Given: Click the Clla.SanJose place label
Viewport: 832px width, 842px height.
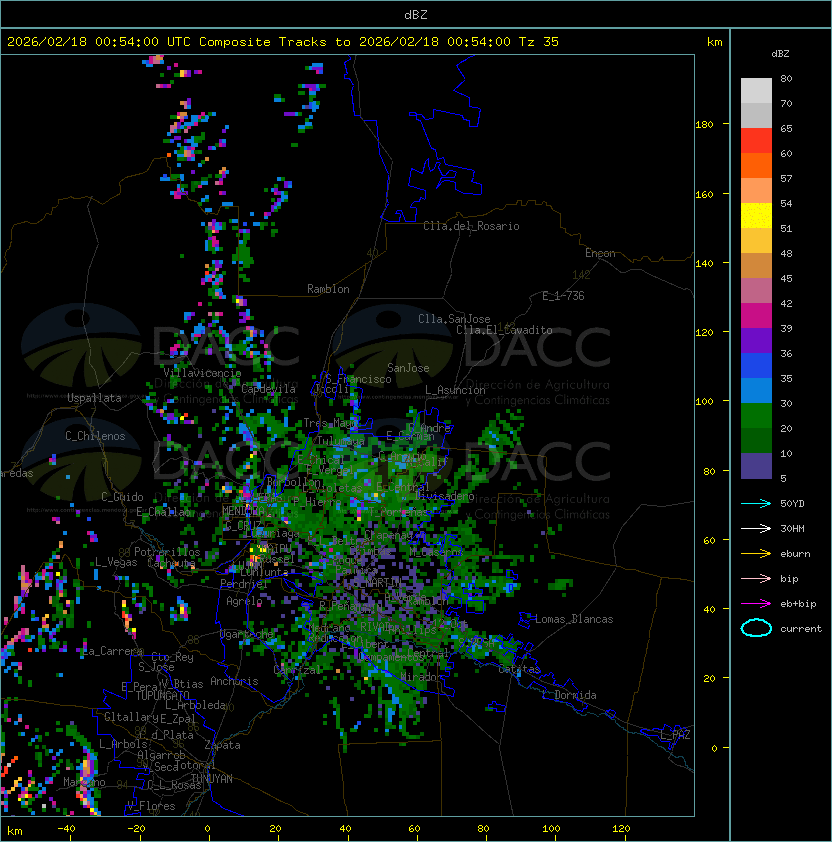Looking at the screenshot, I should point(454,319).
